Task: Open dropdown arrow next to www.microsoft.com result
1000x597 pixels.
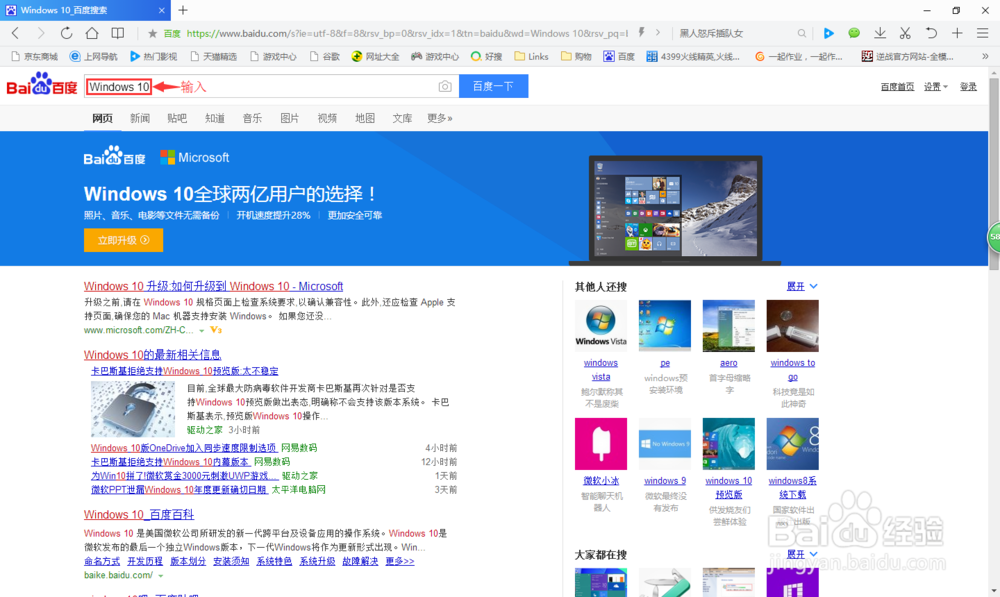Action: [x=202, y=330]
